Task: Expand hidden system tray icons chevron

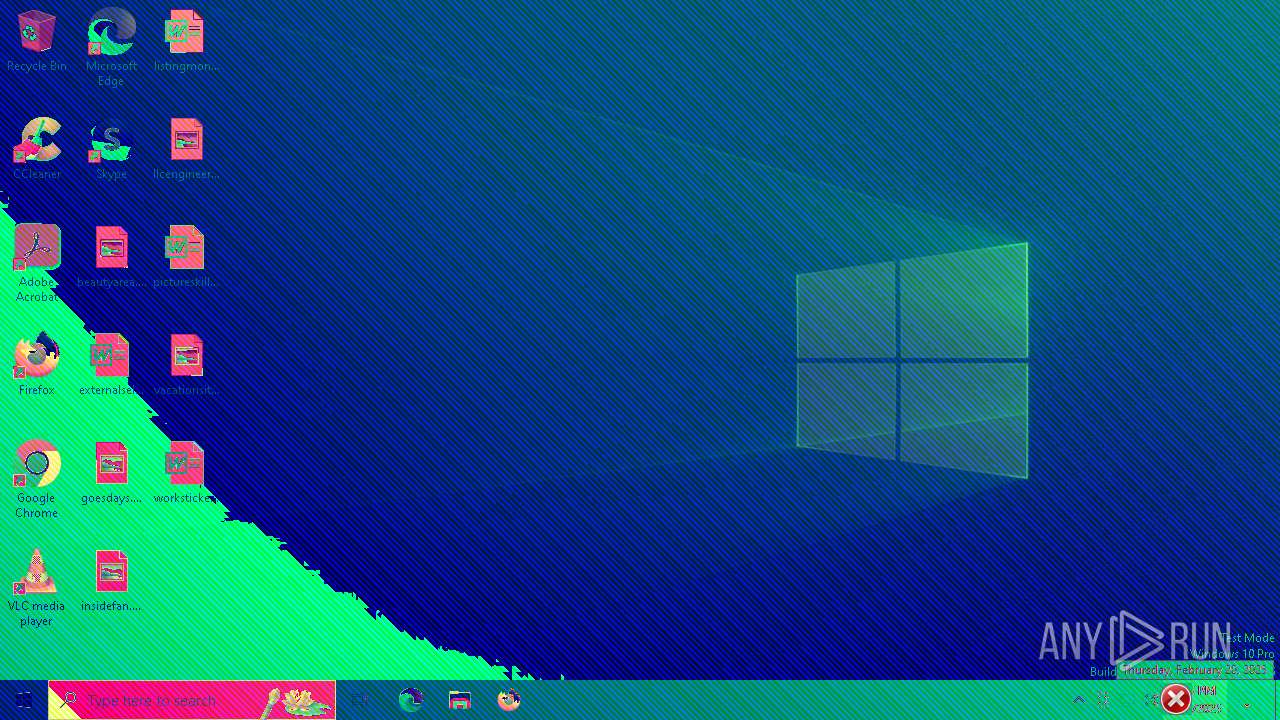Action: pyautogui.click(x=1079, y=700)
